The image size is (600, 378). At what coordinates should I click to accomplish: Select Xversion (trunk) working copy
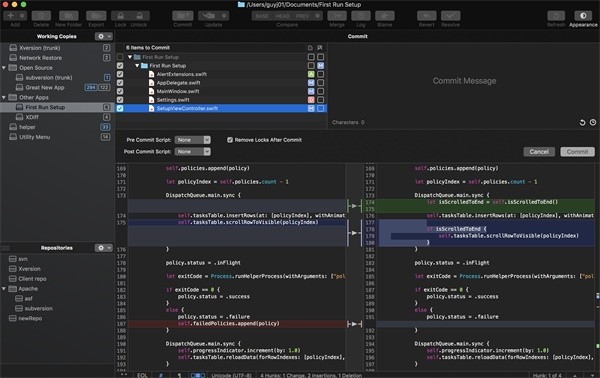coord(57,48)
